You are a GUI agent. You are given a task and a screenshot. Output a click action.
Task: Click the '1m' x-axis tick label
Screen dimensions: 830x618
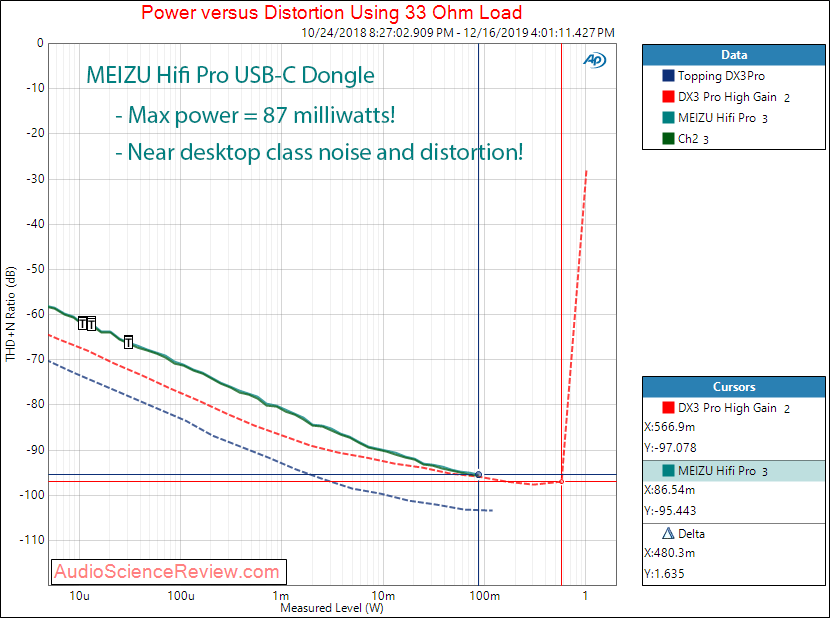click(281, 596)
